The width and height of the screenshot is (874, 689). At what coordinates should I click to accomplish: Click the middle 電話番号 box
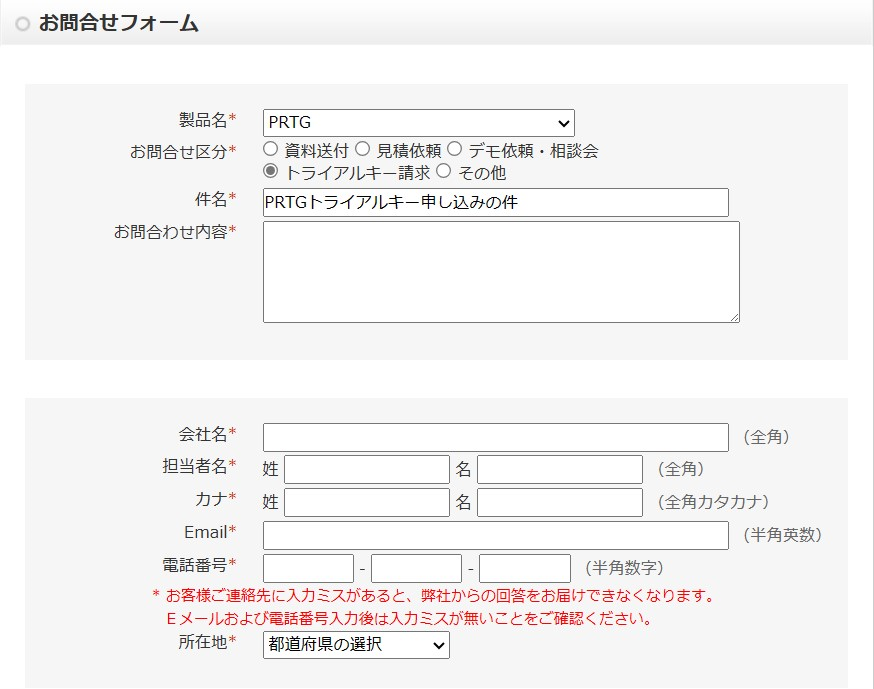(x=416, y=568)
